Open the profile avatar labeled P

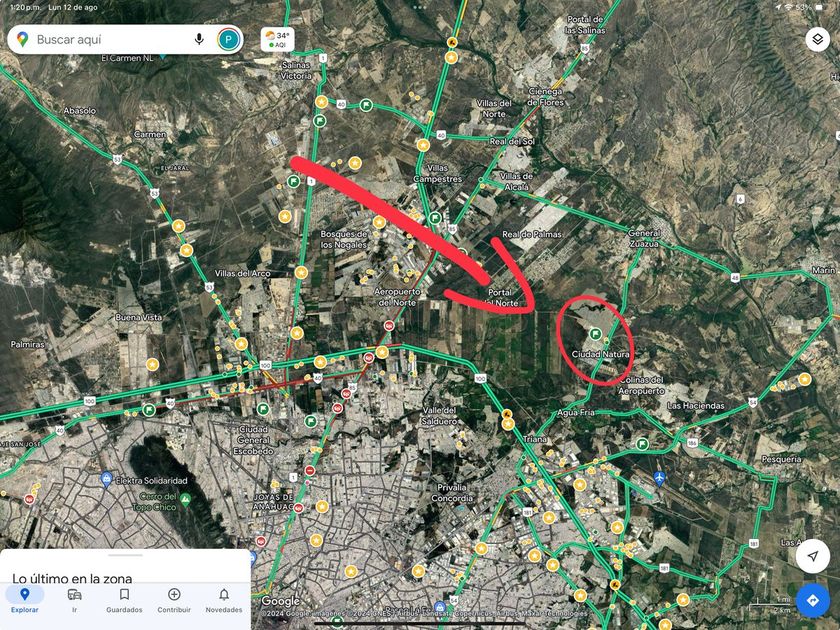point(229,39)
